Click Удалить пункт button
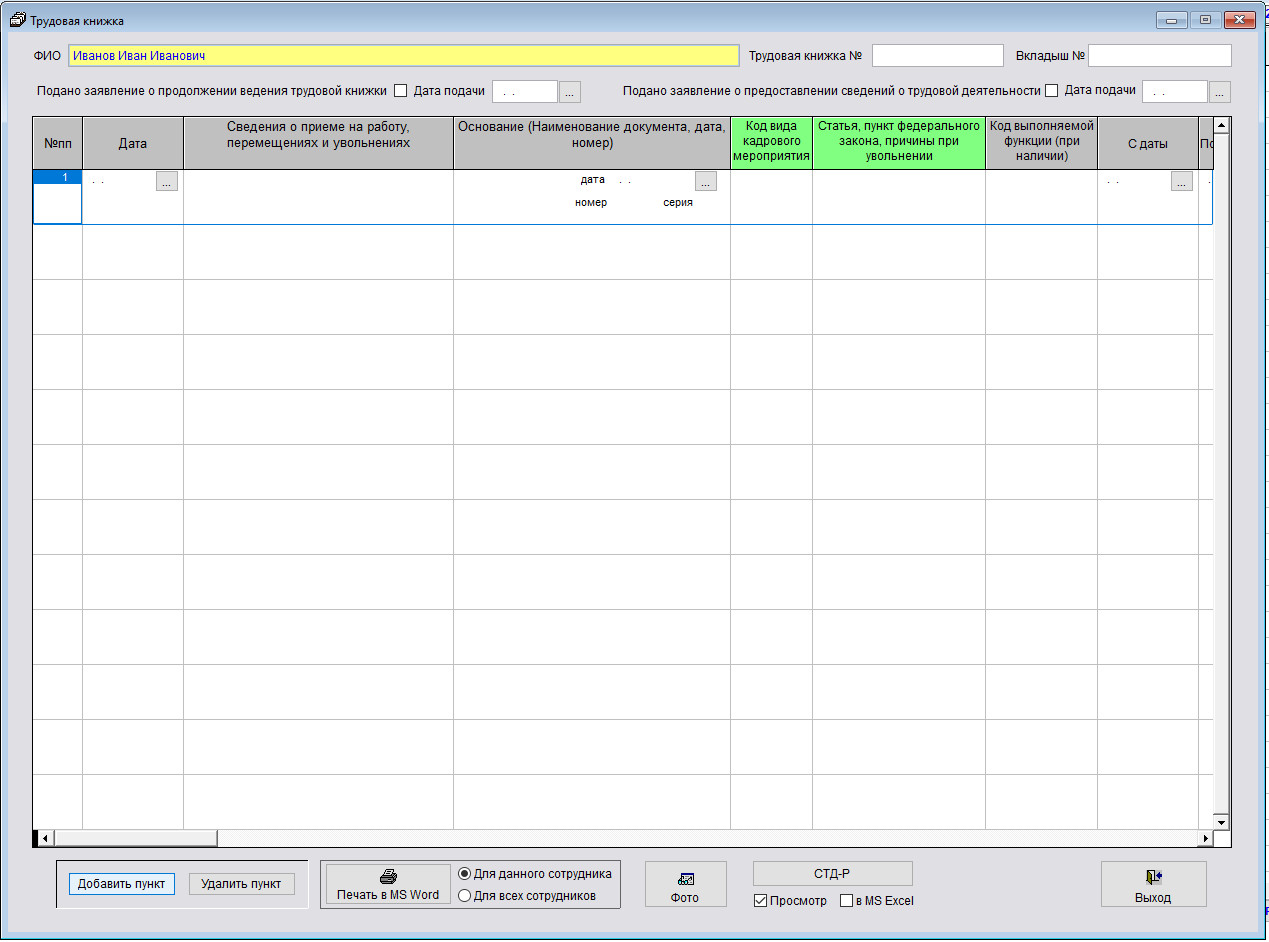This screenshot has height=942, width=1269. point(241,884)
